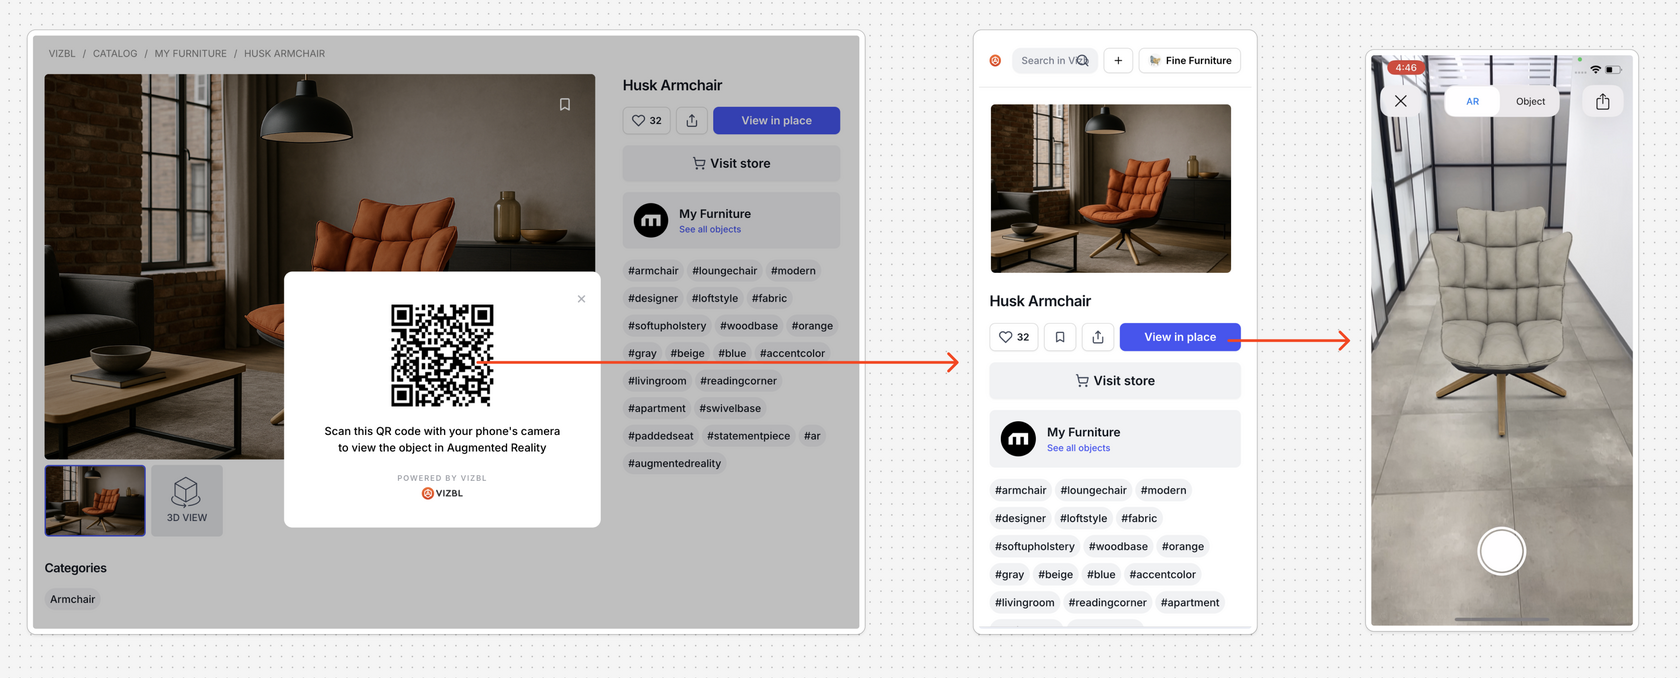The width and height of the screenshot is (1680, 678).
Task: Click the battery icon in AR view
Action: point(1613,69)
